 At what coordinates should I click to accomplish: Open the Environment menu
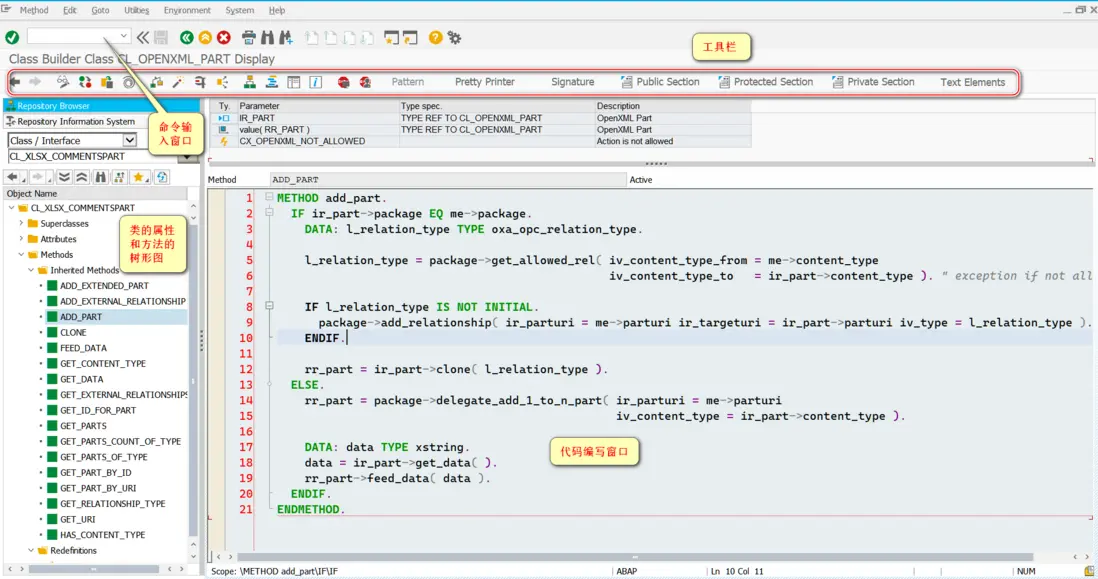click(187, 10)
